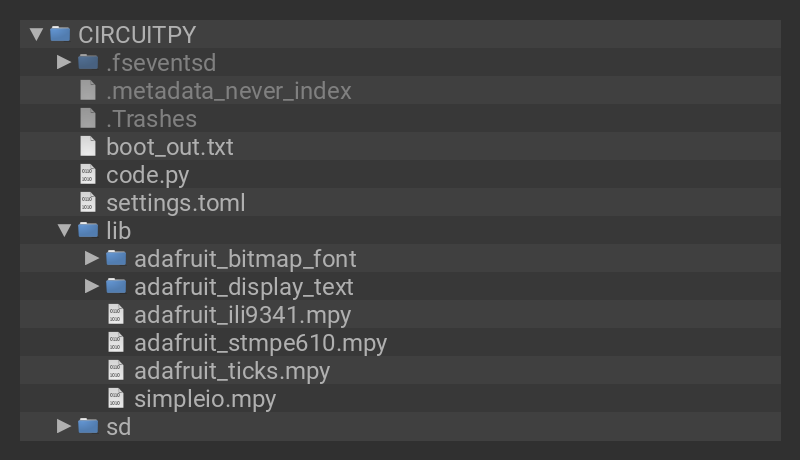Viewport: 800px width, 460px height.
Task: Click the boot_out.txt file icon
Action: click(x=88, y=146)
